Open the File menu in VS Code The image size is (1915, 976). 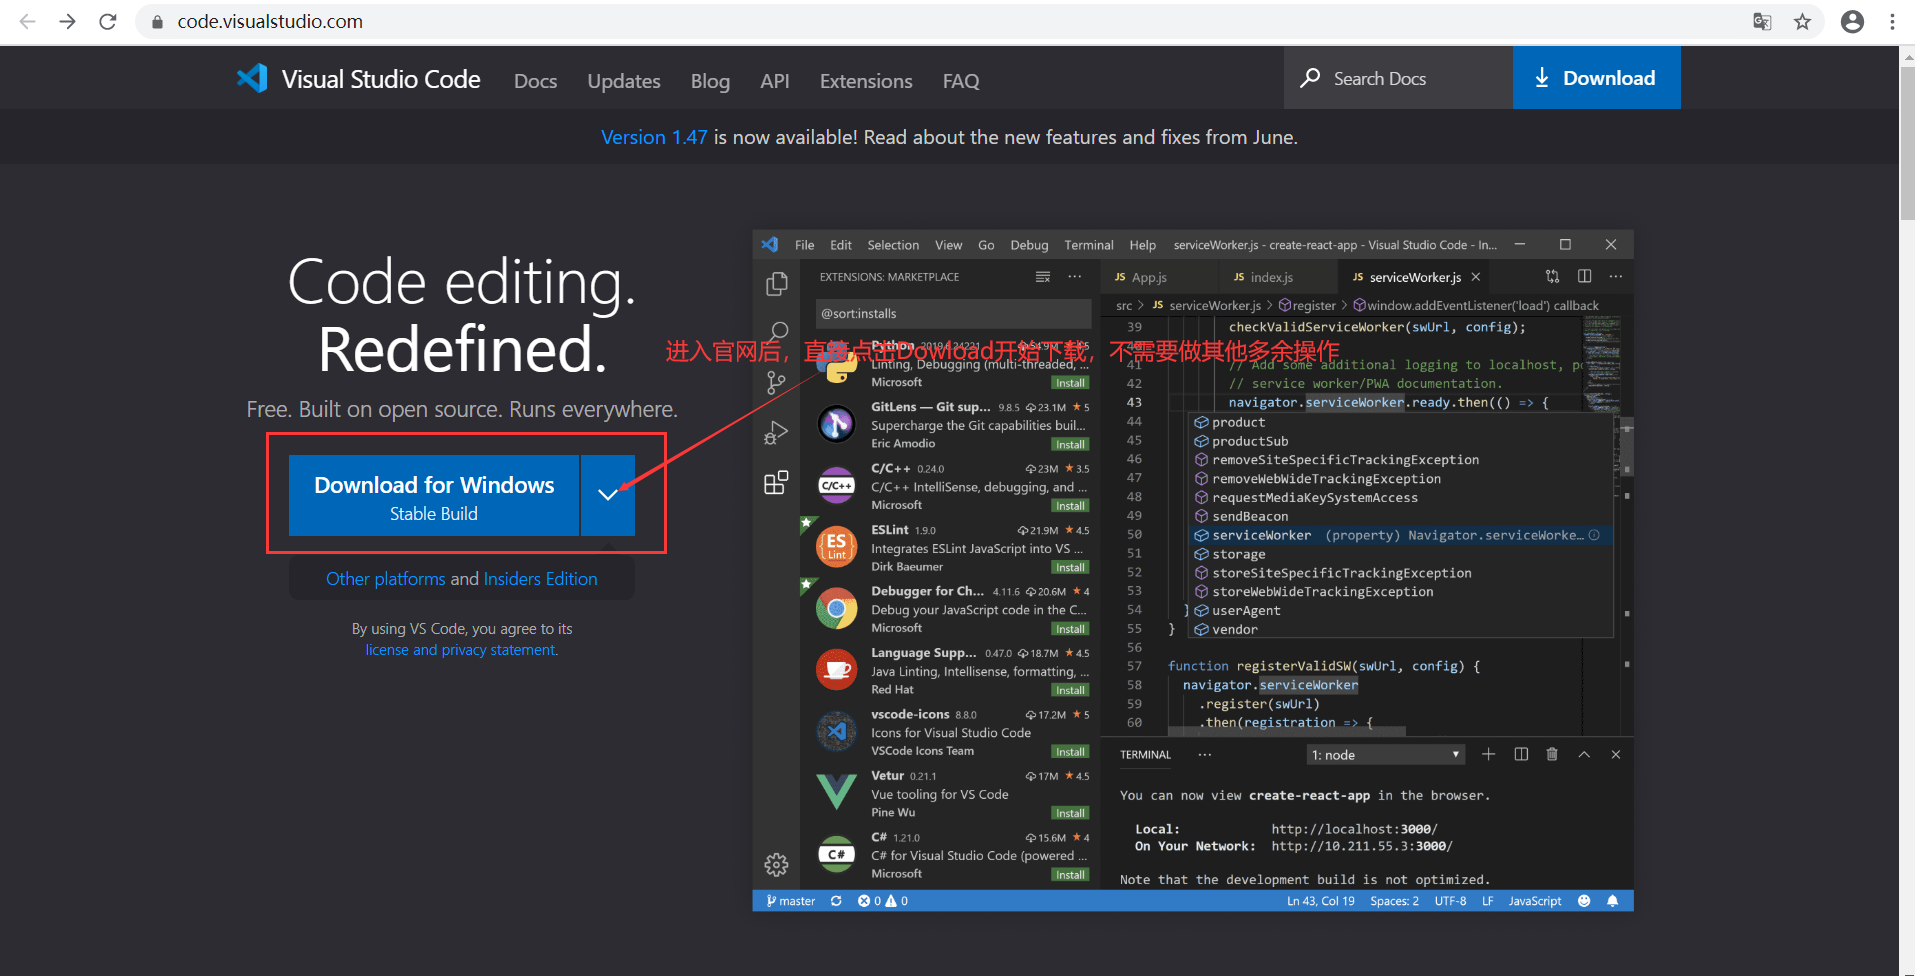(805, 245)
